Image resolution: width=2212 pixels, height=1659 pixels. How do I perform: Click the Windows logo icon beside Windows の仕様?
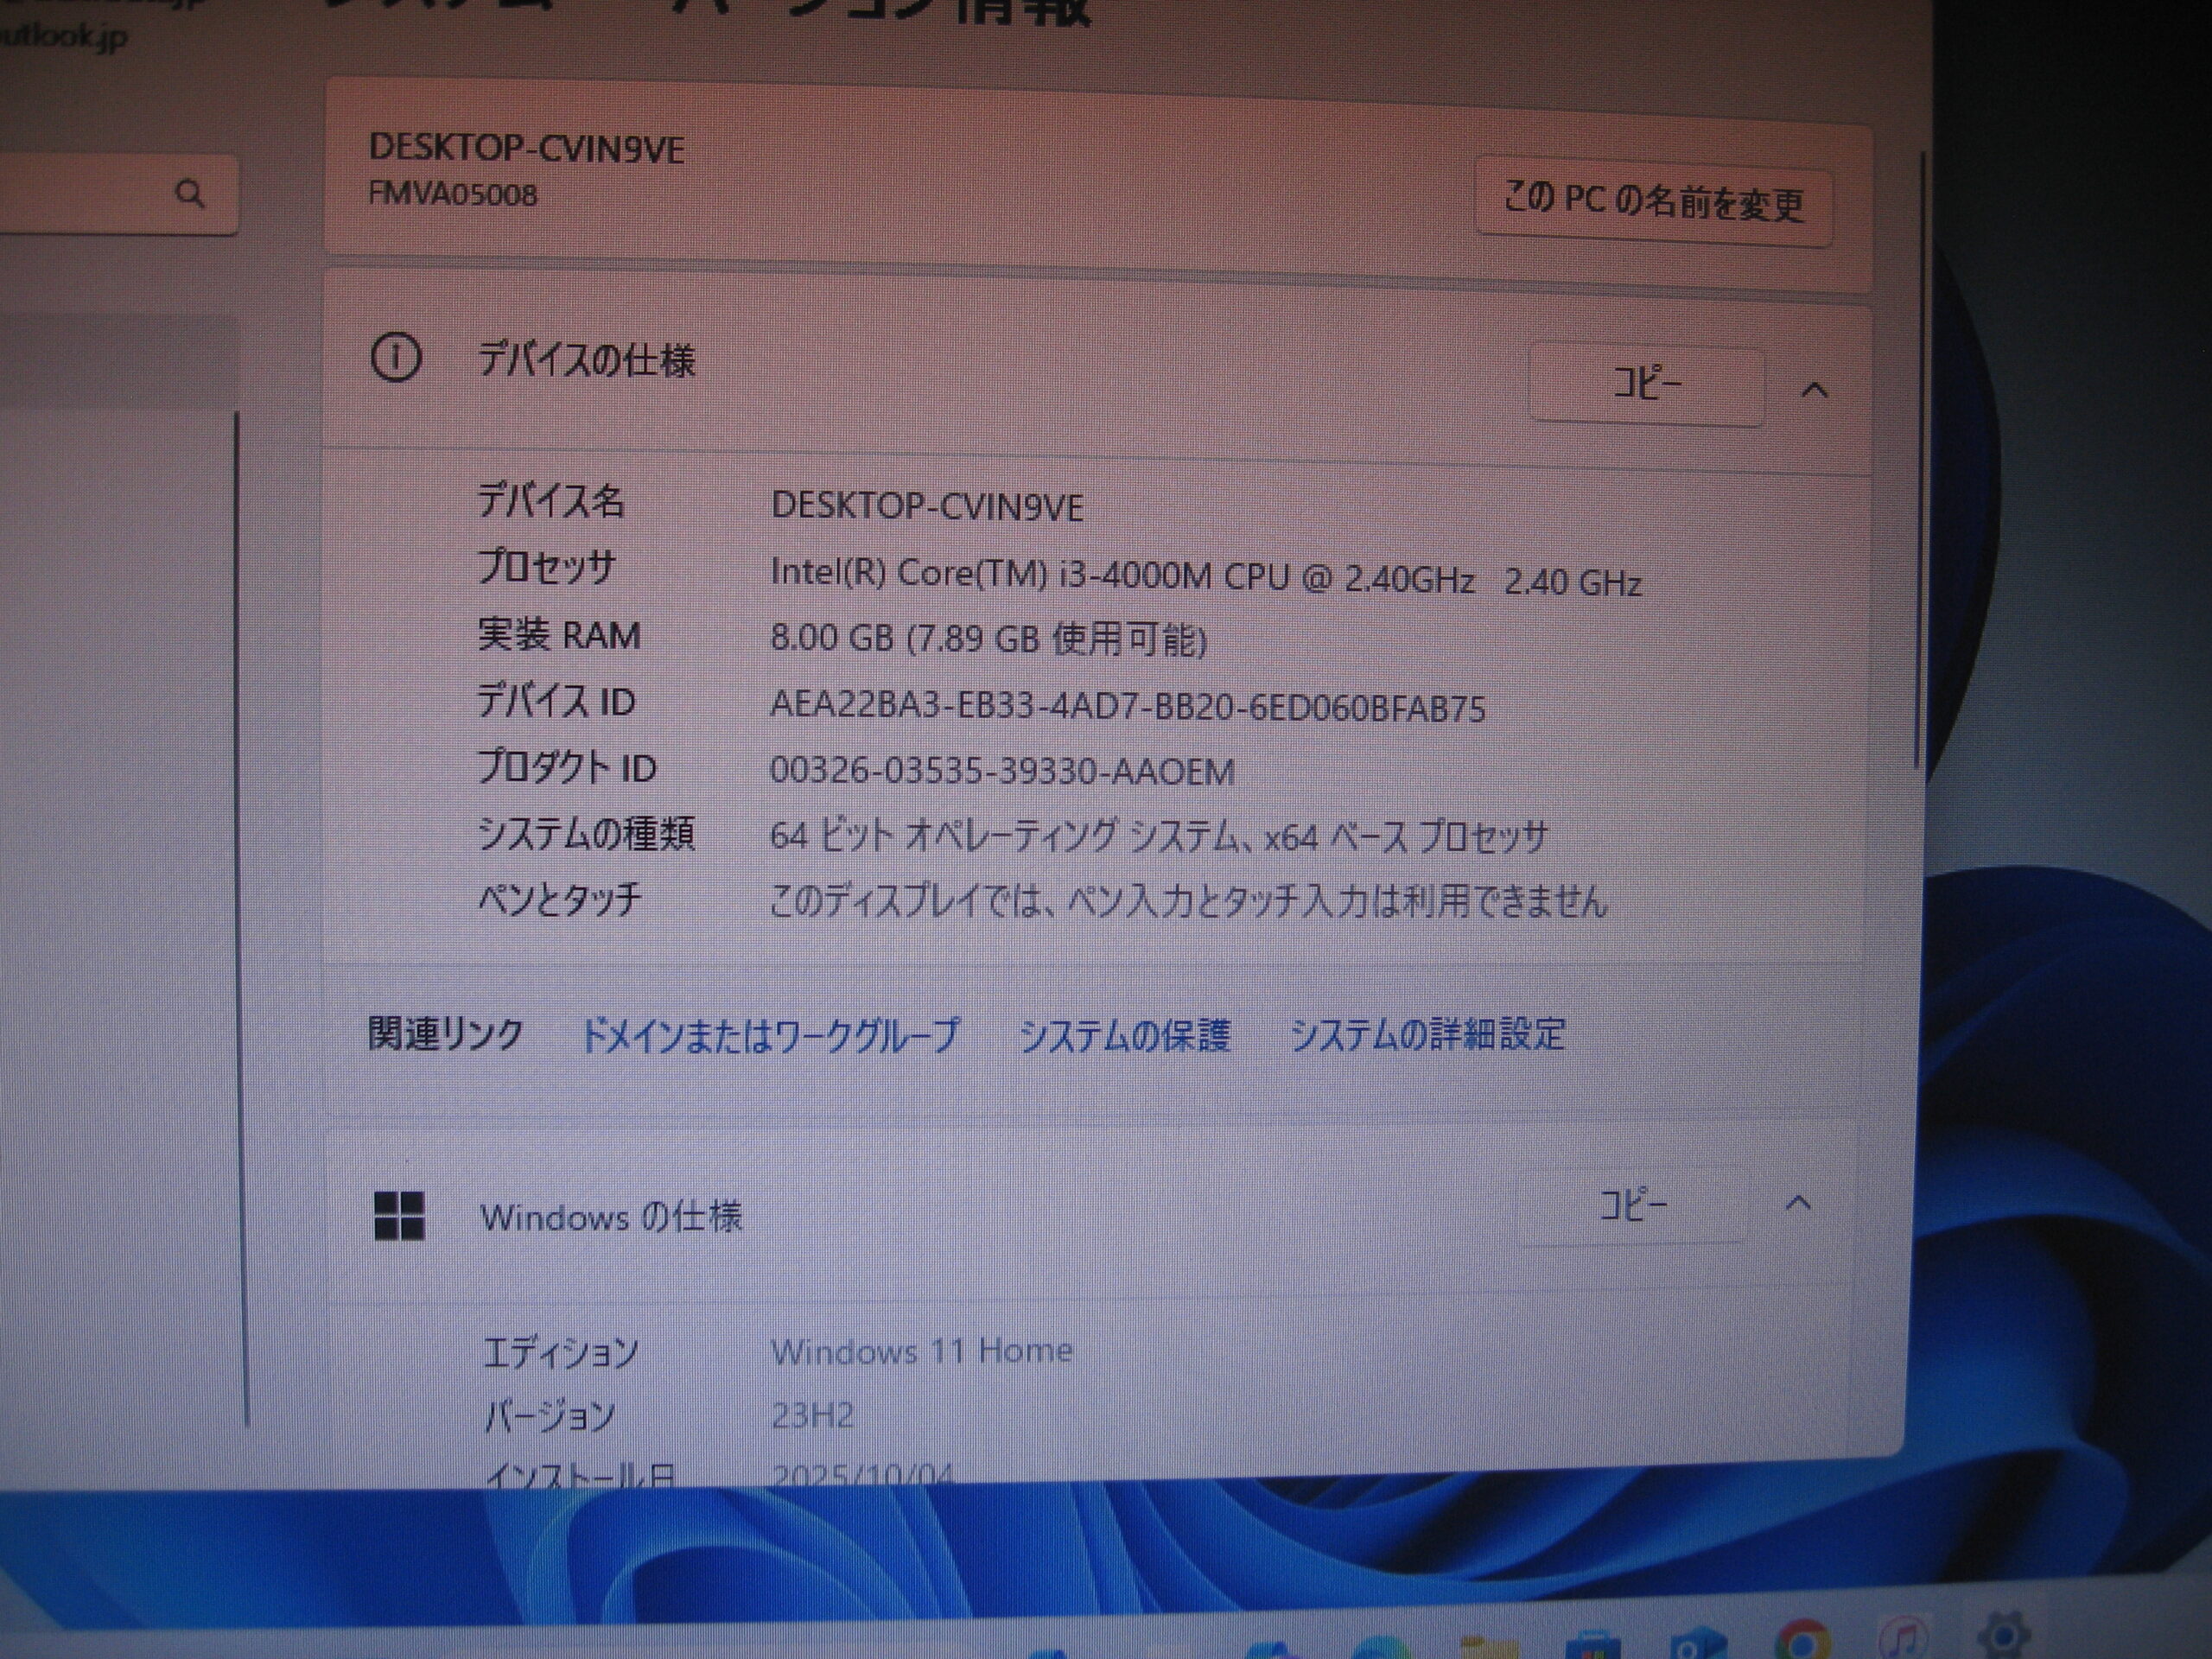coord(399,1215)
